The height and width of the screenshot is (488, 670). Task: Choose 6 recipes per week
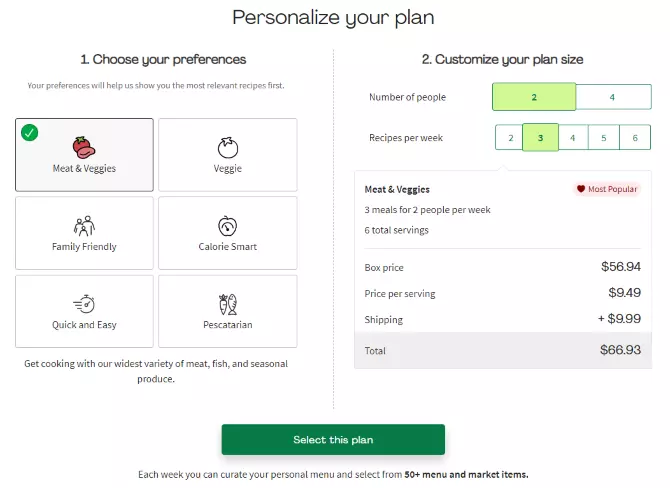coord(635,138)
